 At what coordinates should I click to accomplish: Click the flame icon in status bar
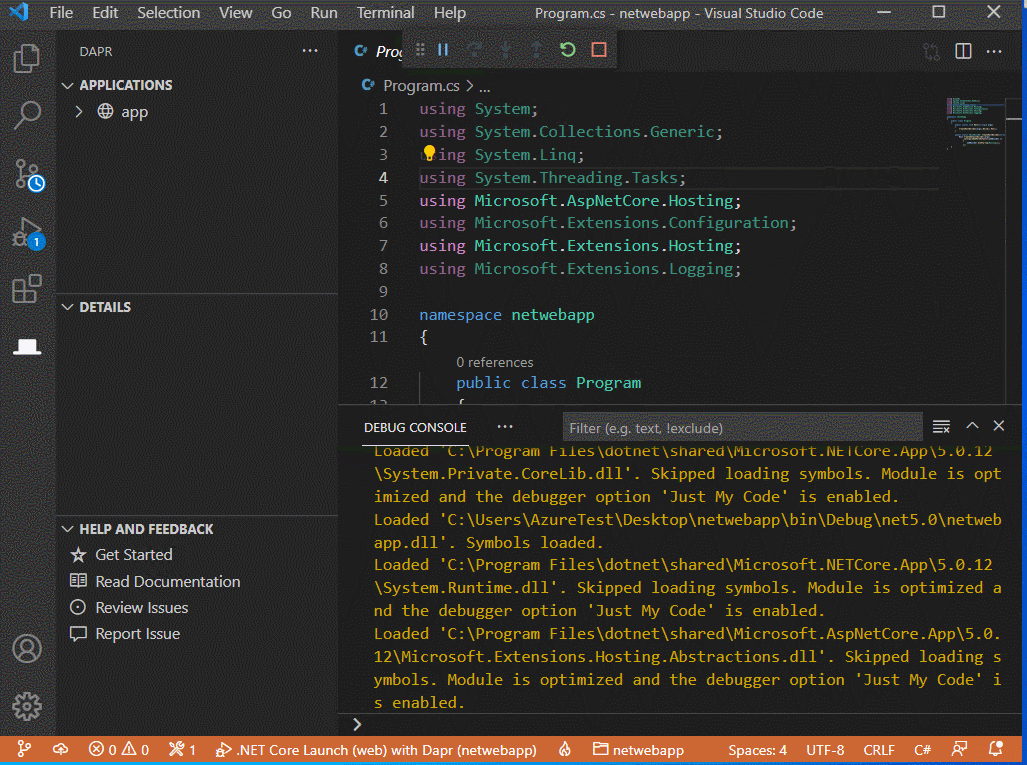point(565,749)
